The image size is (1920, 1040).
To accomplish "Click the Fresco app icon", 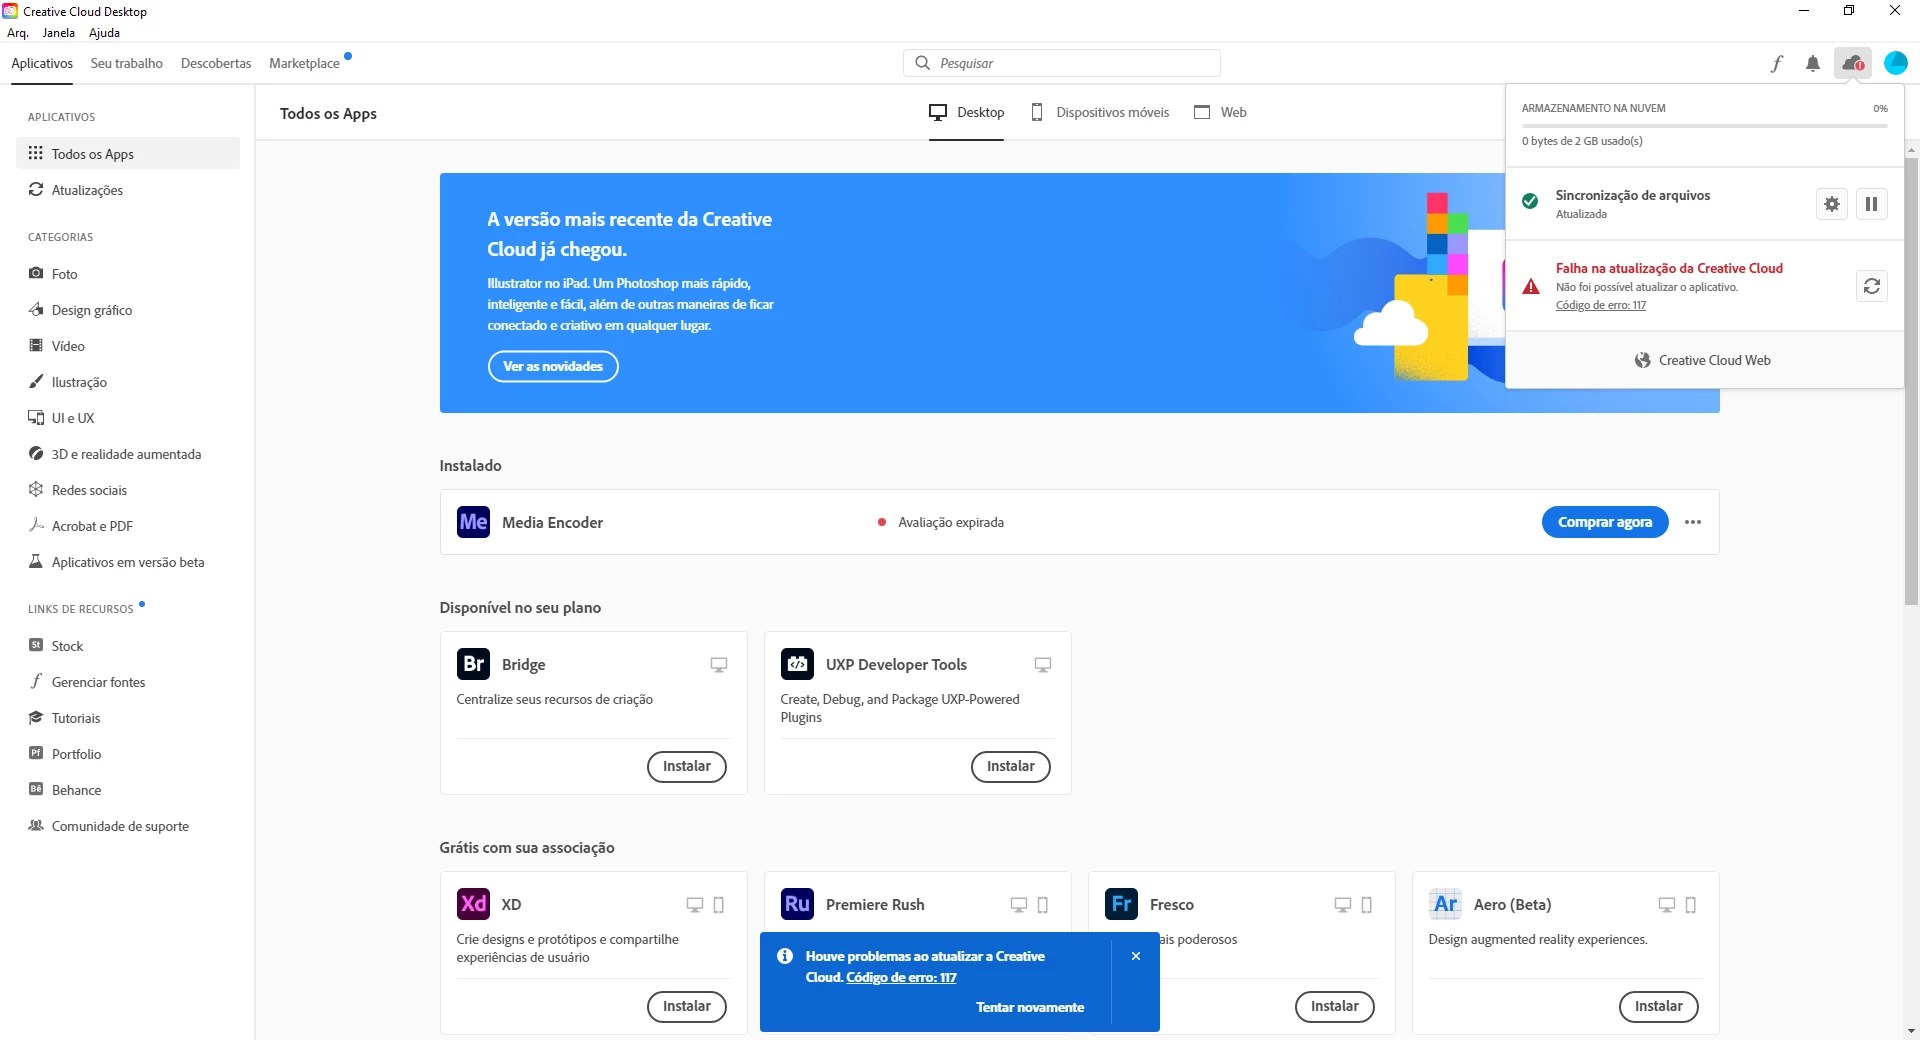I will tap(1121, 904).
